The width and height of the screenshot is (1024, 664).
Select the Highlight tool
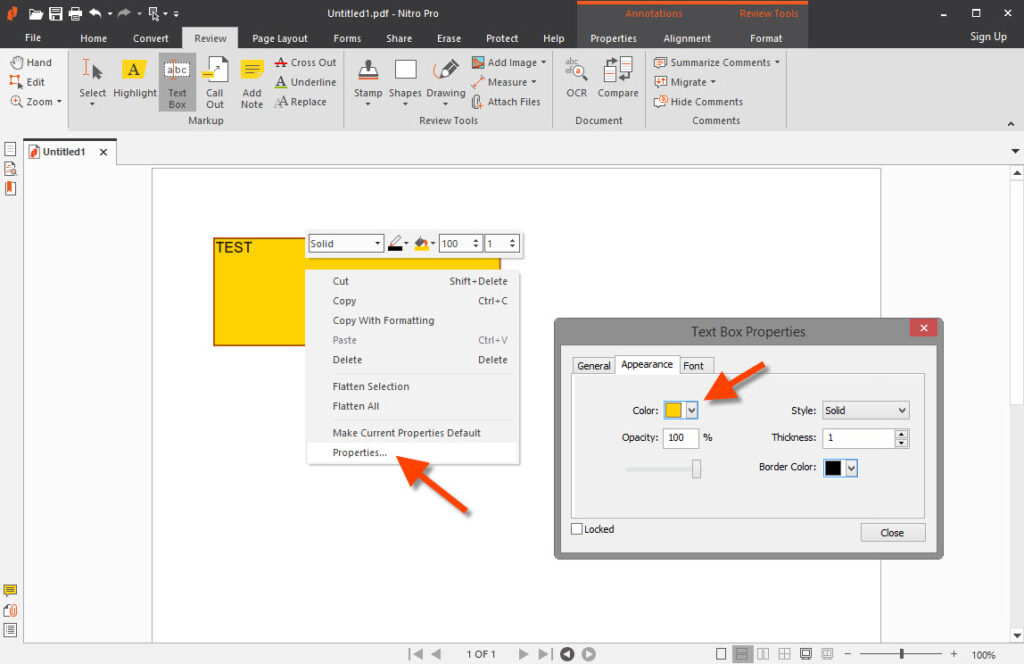pos(134,80)
